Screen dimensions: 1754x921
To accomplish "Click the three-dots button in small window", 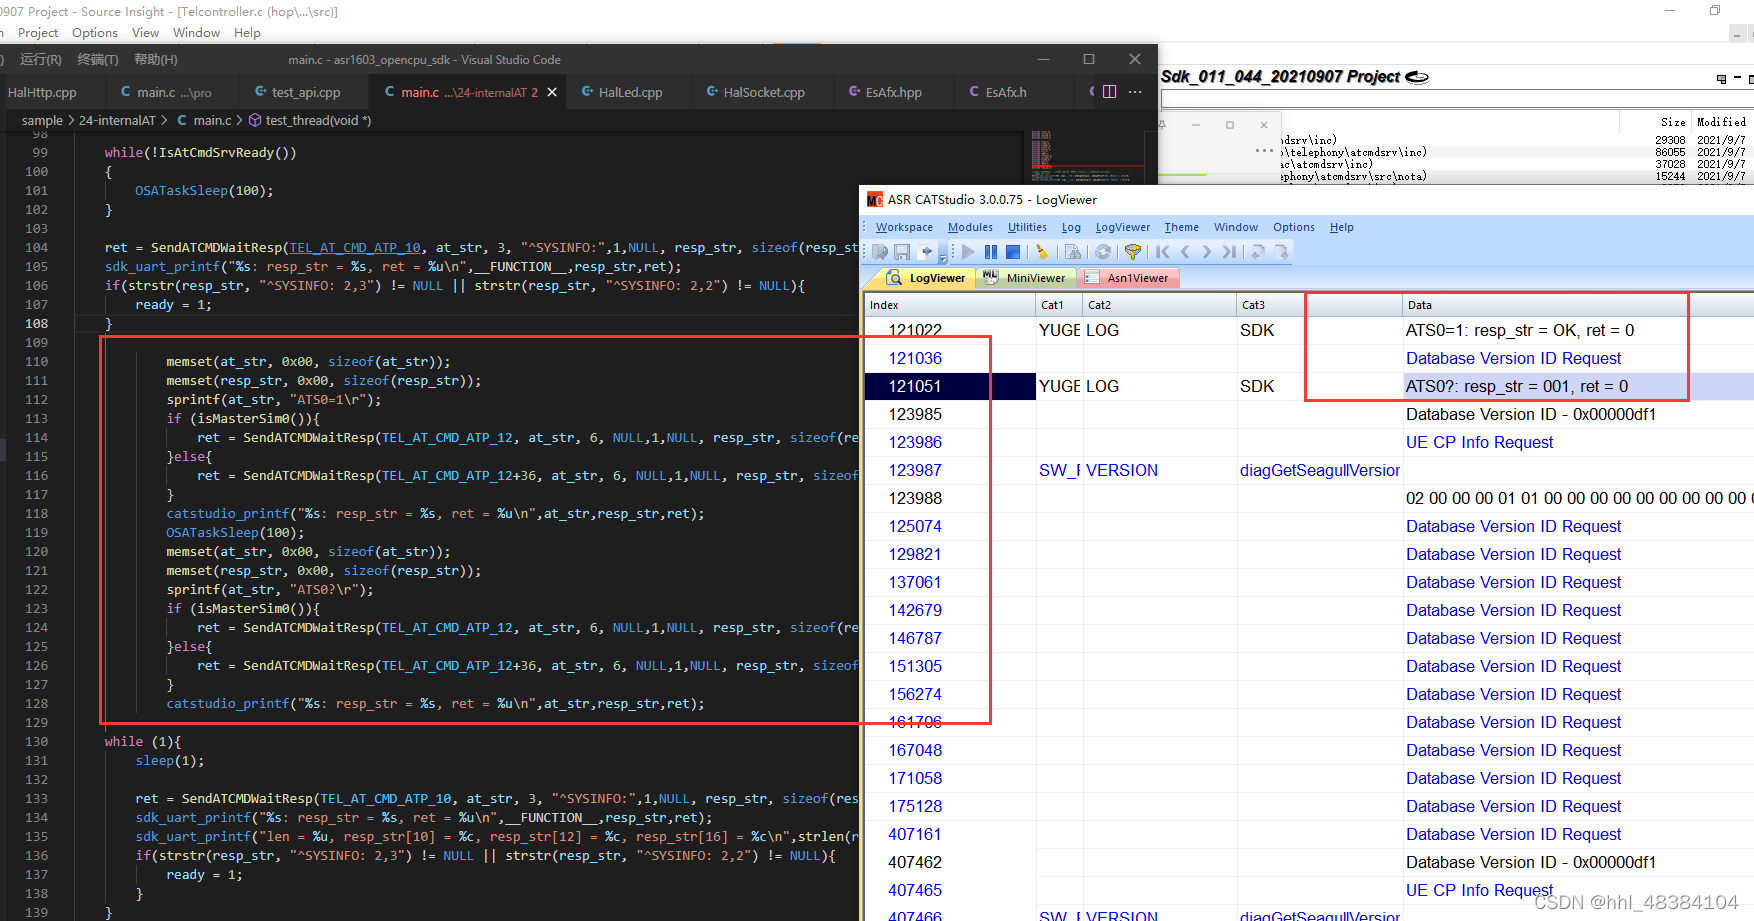I will (x=1264, y=151).
